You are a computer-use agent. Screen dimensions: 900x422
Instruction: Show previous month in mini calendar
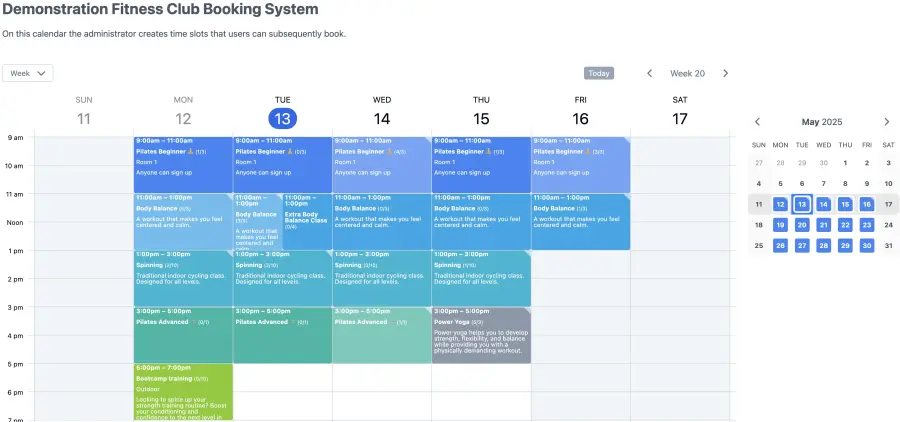click(x=758, y=122)
